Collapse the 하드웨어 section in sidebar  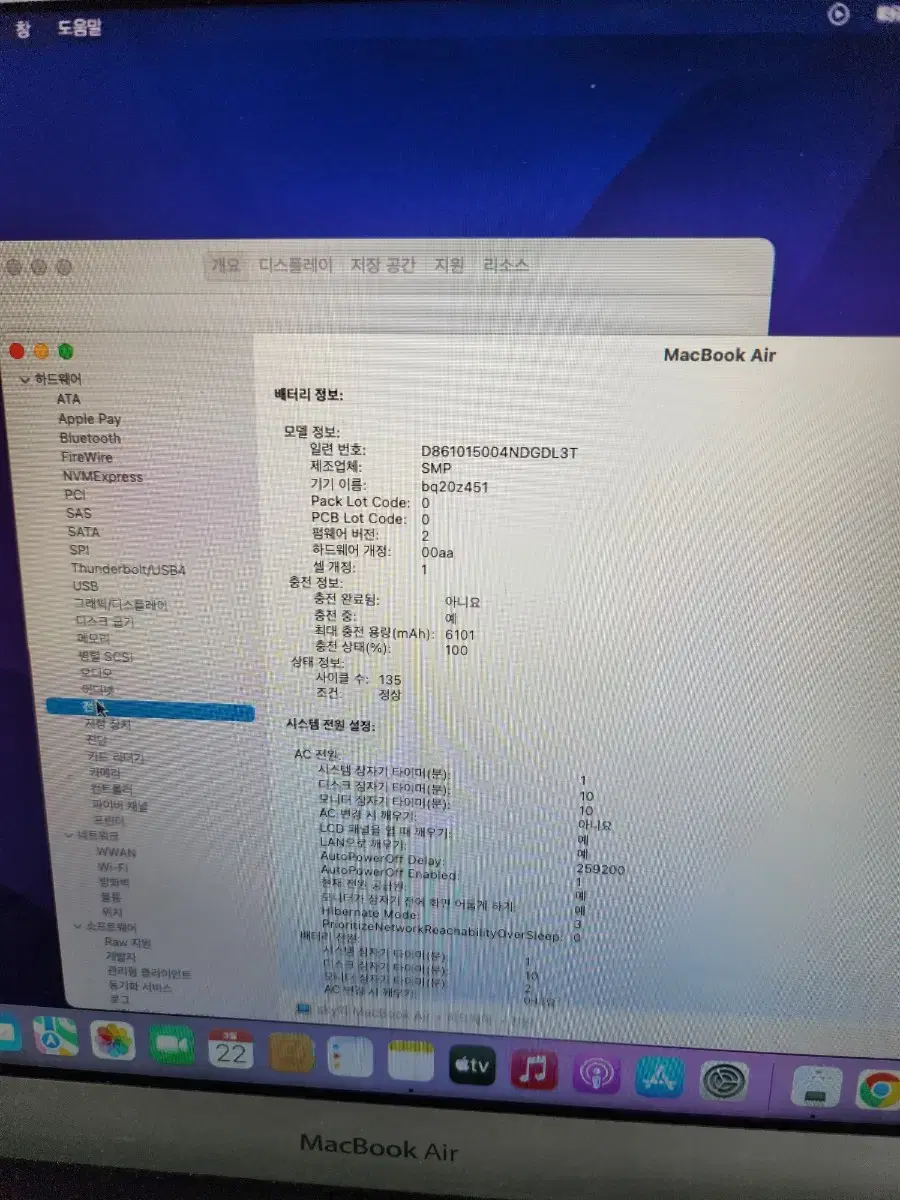coord(25,380)
